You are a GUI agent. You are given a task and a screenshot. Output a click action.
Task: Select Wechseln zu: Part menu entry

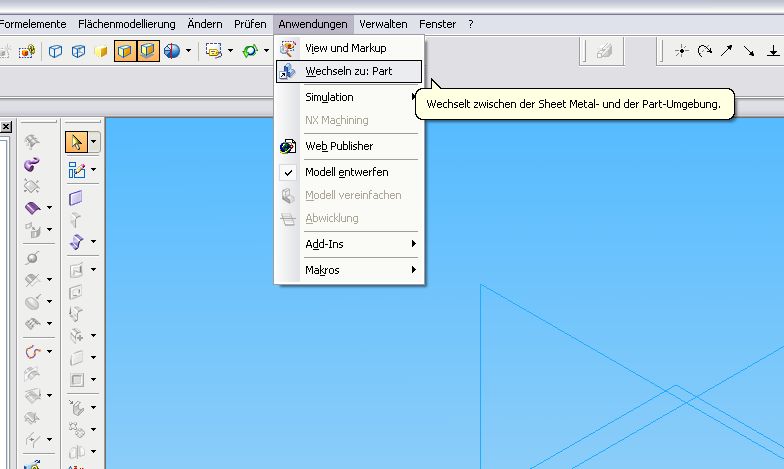pos(349,71)
